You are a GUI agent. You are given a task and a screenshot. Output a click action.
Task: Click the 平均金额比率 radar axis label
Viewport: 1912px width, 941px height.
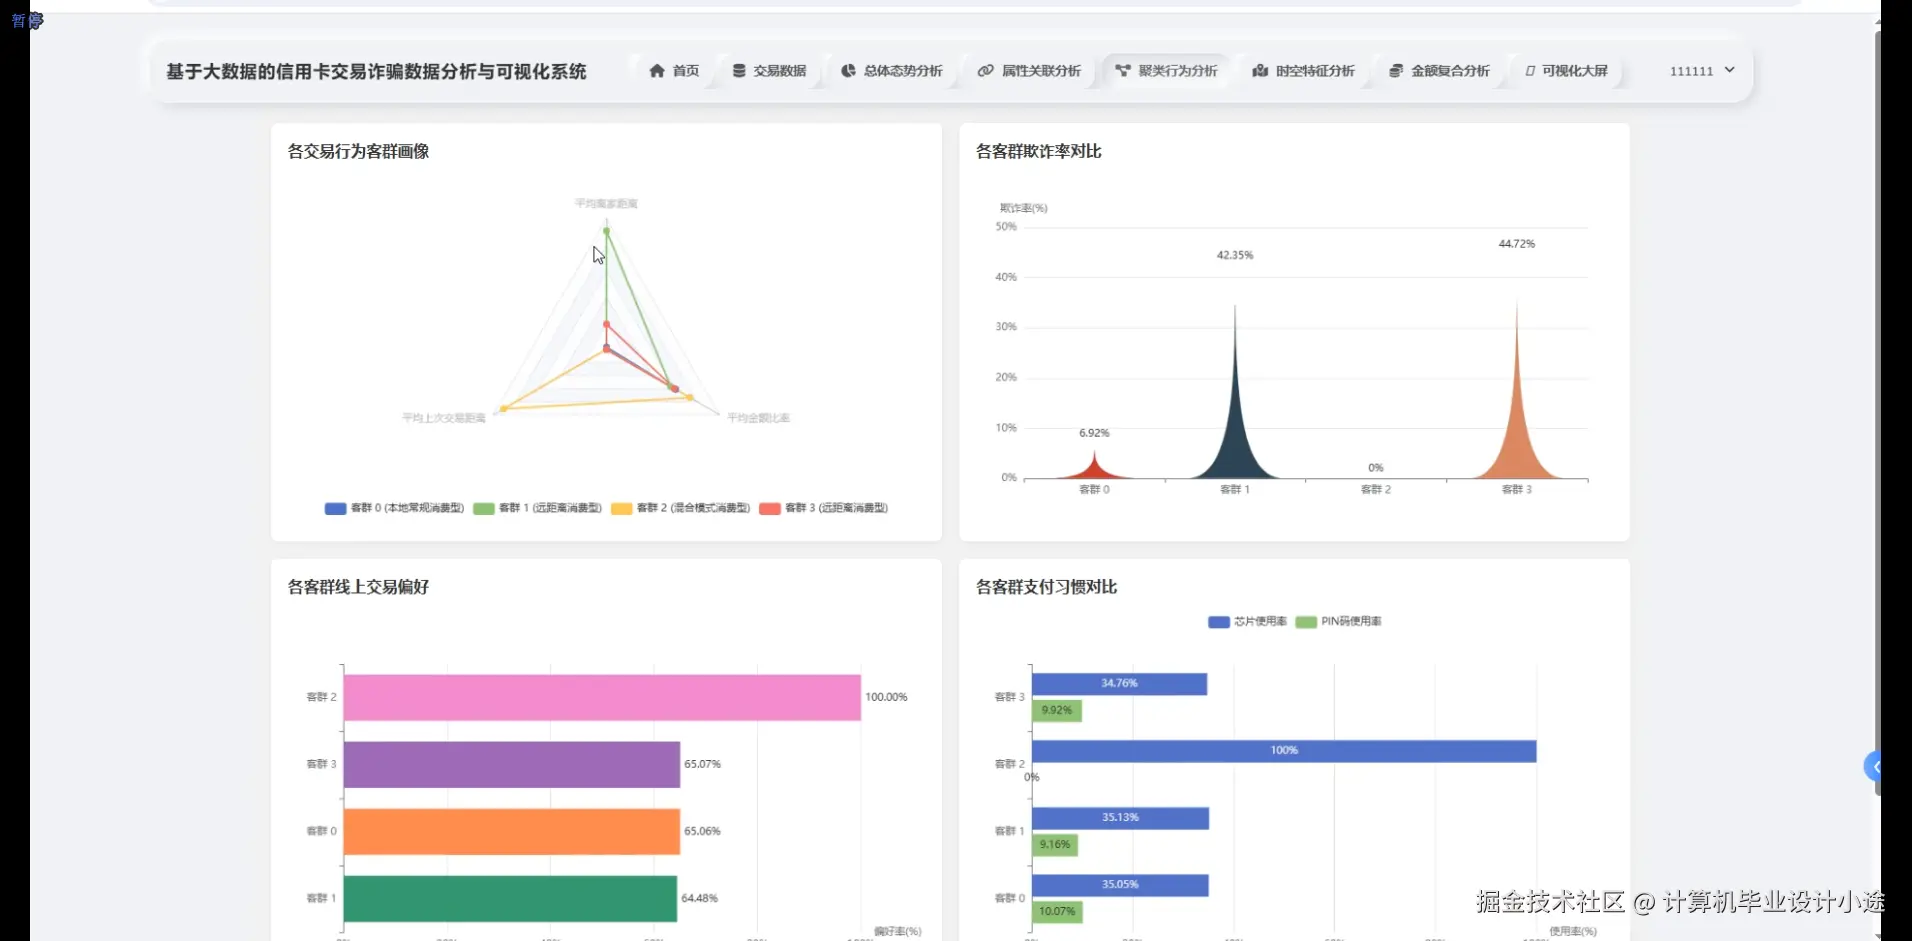pos(758,418)
